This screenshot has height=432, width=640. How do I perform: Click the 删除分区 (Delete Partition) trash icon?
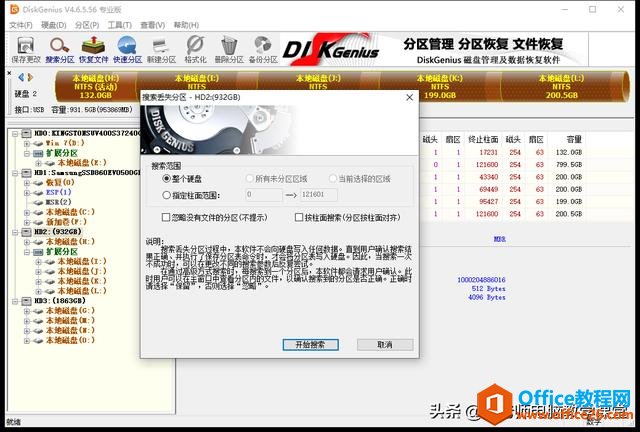pos(230,48)
